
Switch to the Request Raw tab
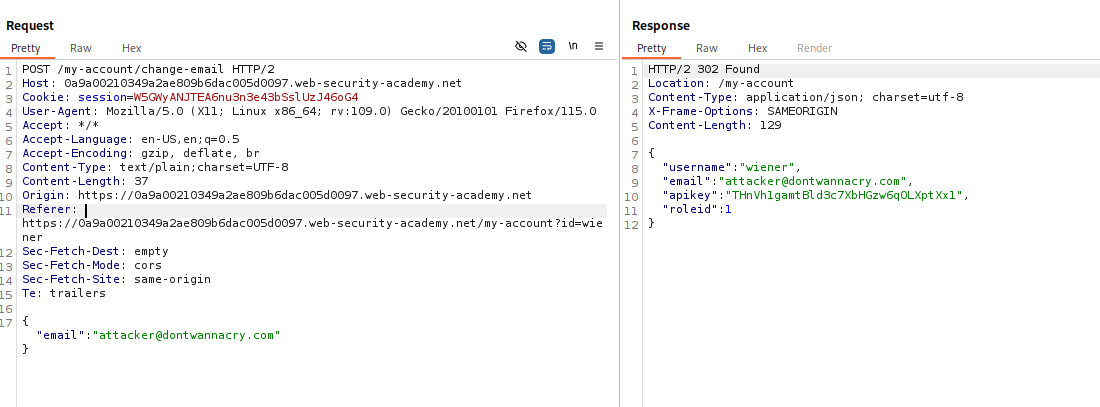click(81, 48)
